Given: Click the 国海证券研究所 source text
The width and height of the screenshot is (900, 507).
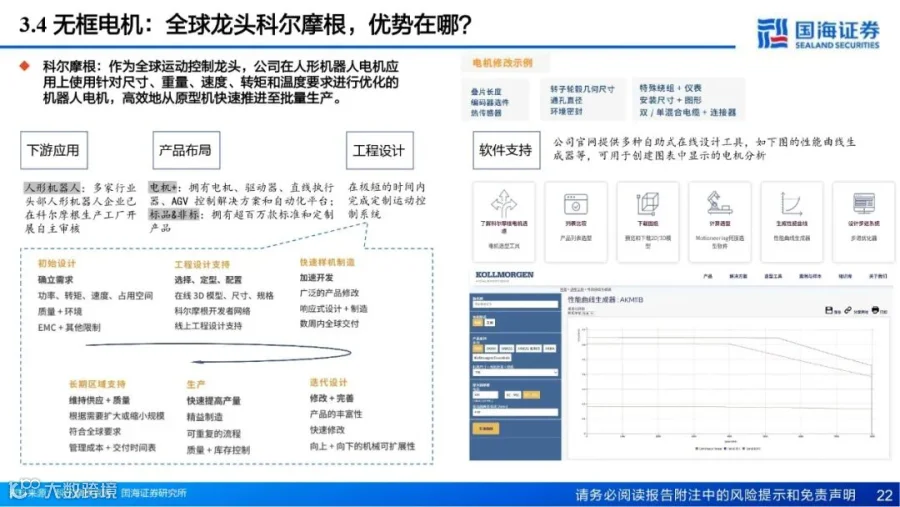Looking at the screenshot, I should point(154,493).
